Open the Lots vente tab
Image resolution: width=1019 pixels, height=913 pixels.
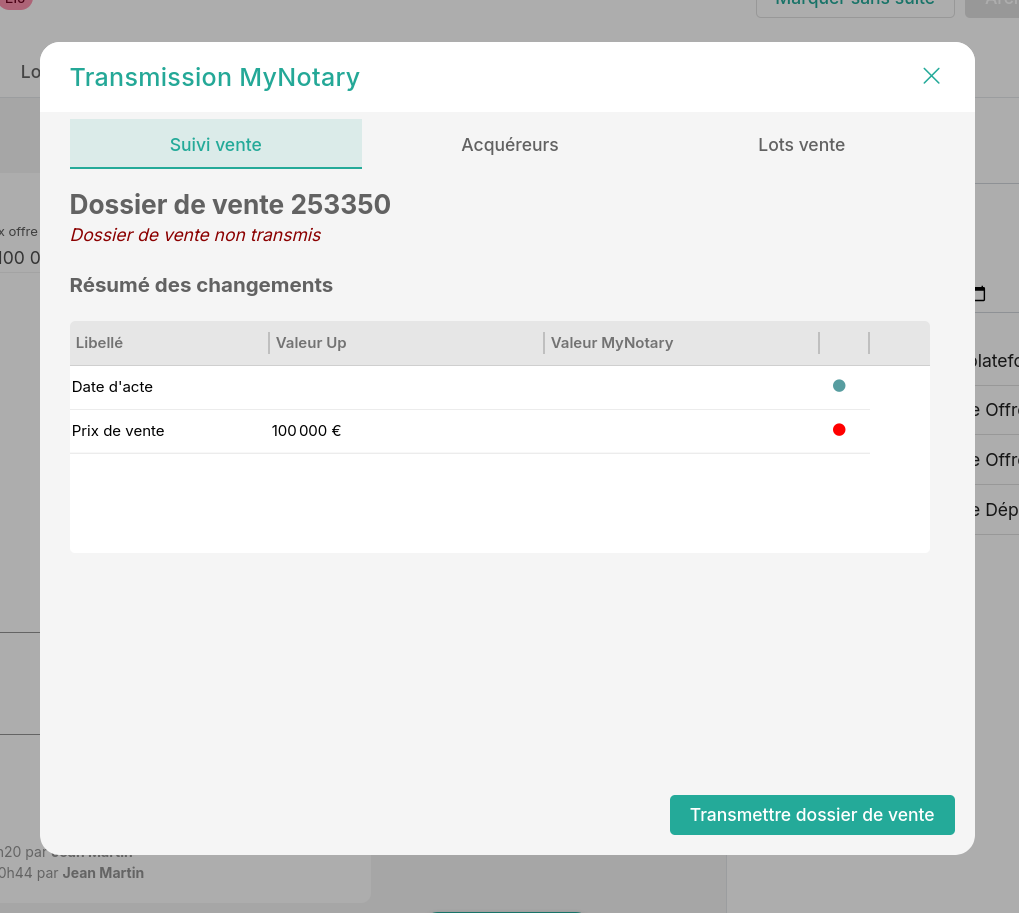point(801,144)
